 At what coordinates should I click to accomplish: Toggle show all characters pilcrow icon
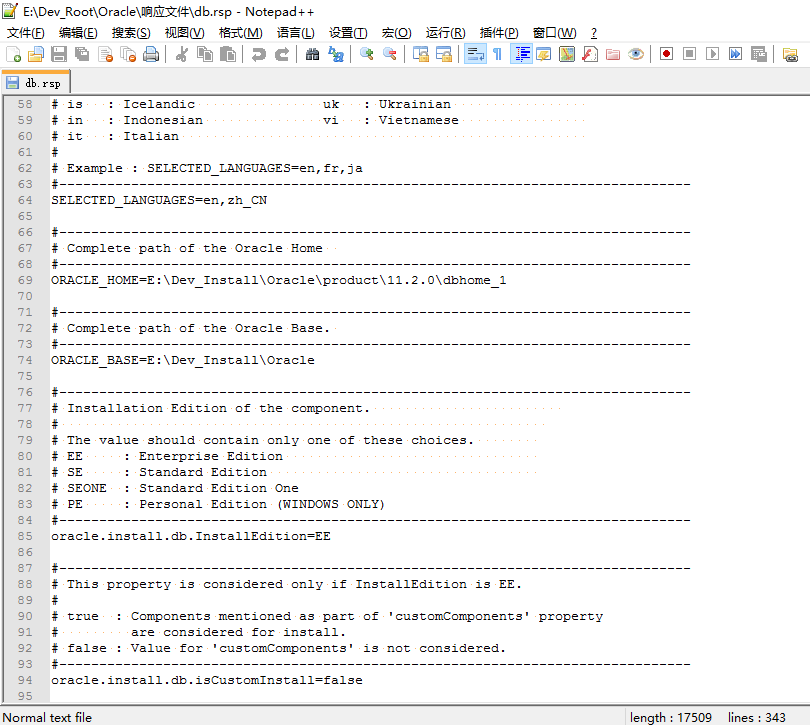click(497, 54)
